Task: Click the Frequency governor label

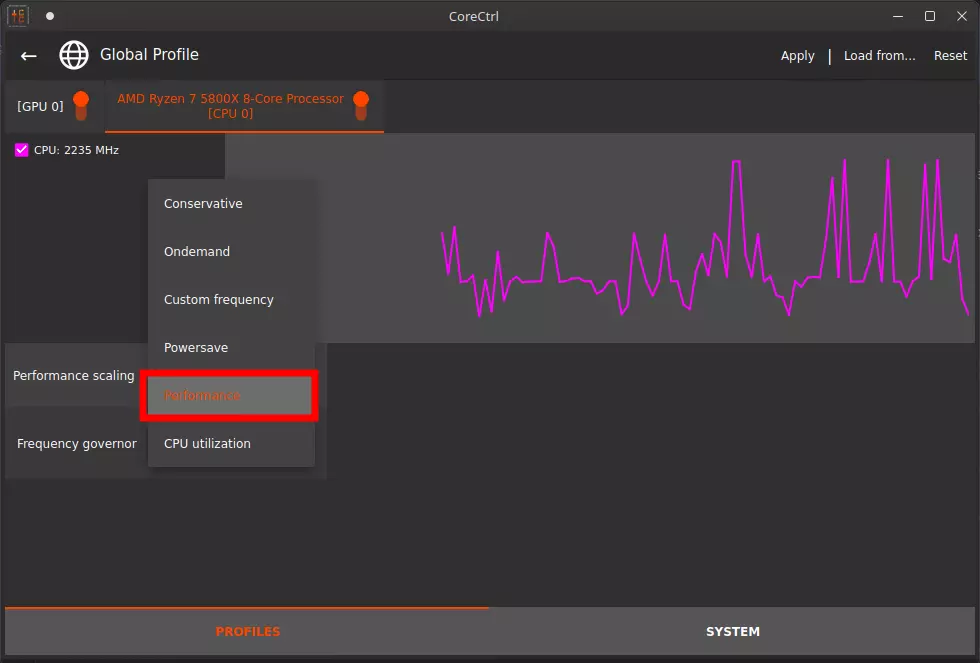Action: (76, 444)
